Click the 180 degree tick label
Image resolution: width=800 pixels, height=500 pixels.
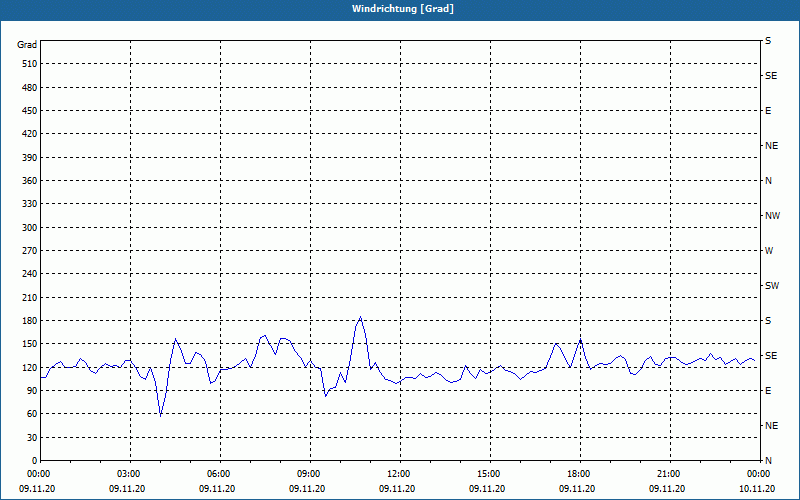tap(29, 321)
